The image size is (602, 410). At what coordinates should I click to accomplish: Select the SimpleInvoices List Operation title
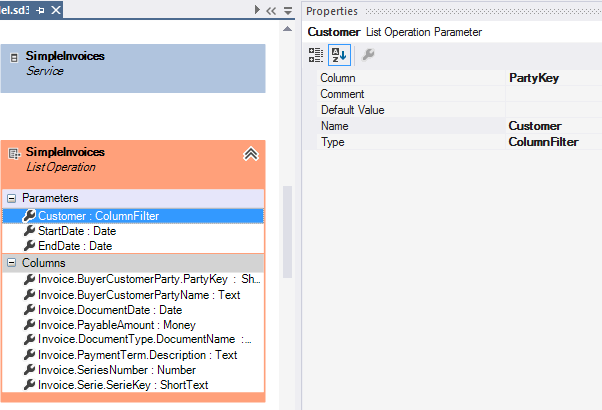click(65, 152)
